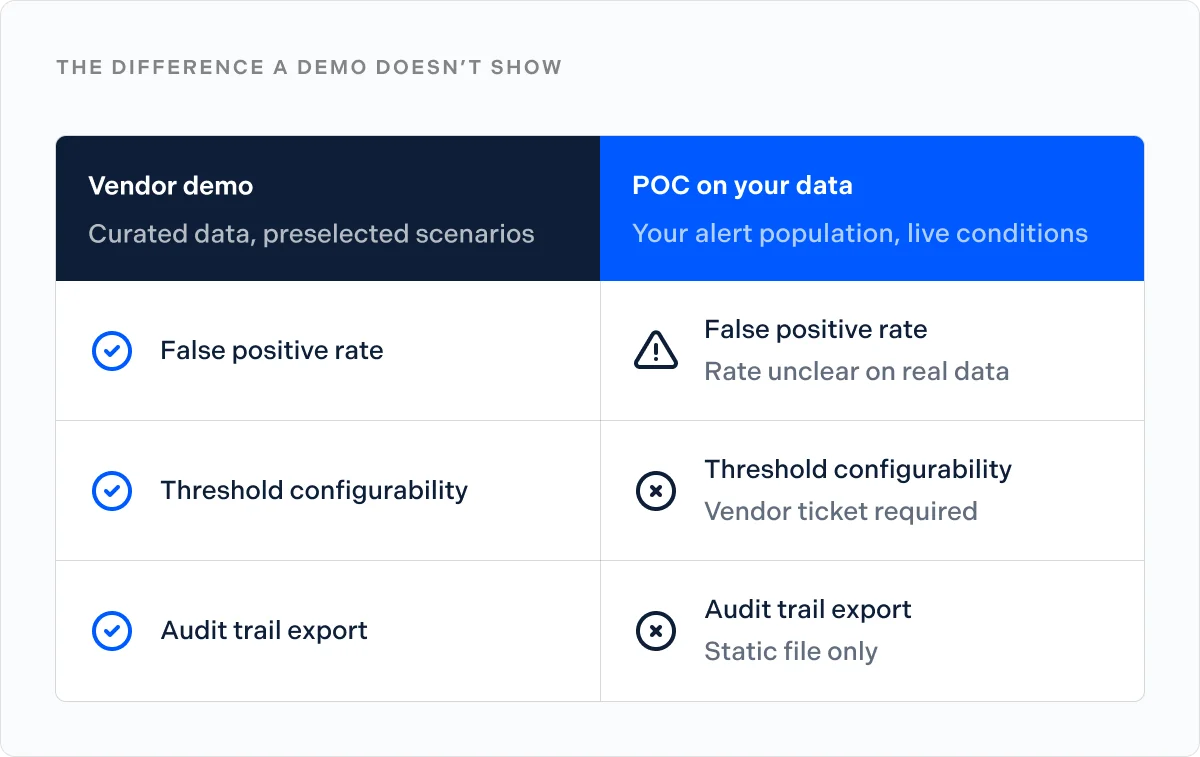Viewport: 1200px width, 757px height.
Task: Click the X circle icon beside Threshold configurability
Action: click(x=656, y=491)
